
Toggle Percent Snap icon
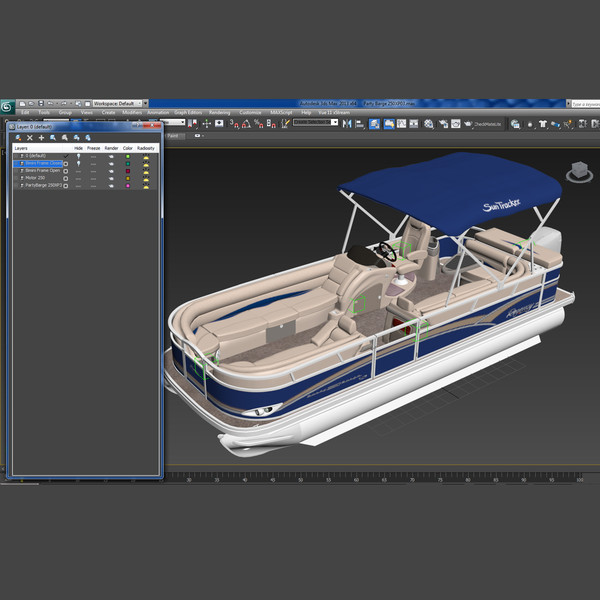(x=258, y=123)
